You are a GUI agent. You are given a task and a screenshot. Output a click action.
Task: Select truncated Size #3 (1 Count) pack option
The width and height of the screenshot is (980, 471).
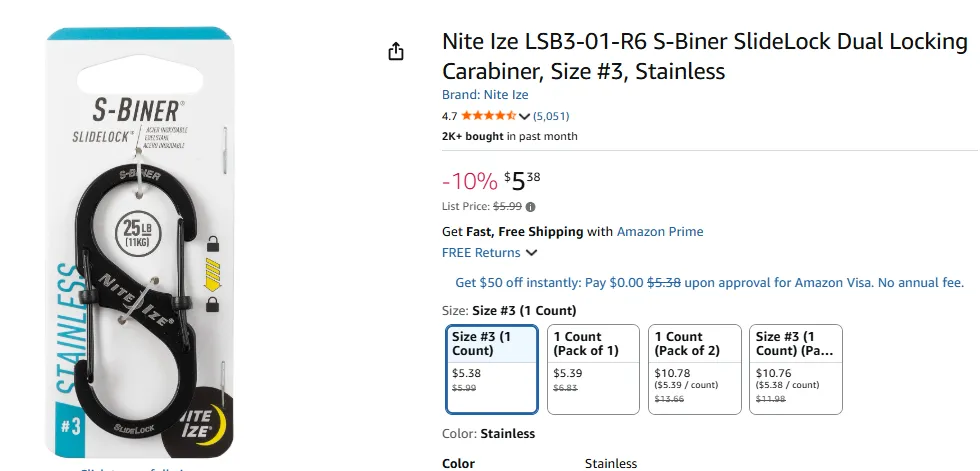coord(796,369)
